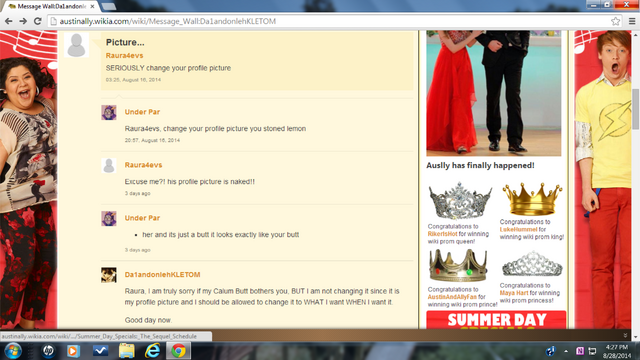Image resolution: width=640 pixels, height=360 pixels.
Task: Bookmark this page with the star icon
Action: 616,21
